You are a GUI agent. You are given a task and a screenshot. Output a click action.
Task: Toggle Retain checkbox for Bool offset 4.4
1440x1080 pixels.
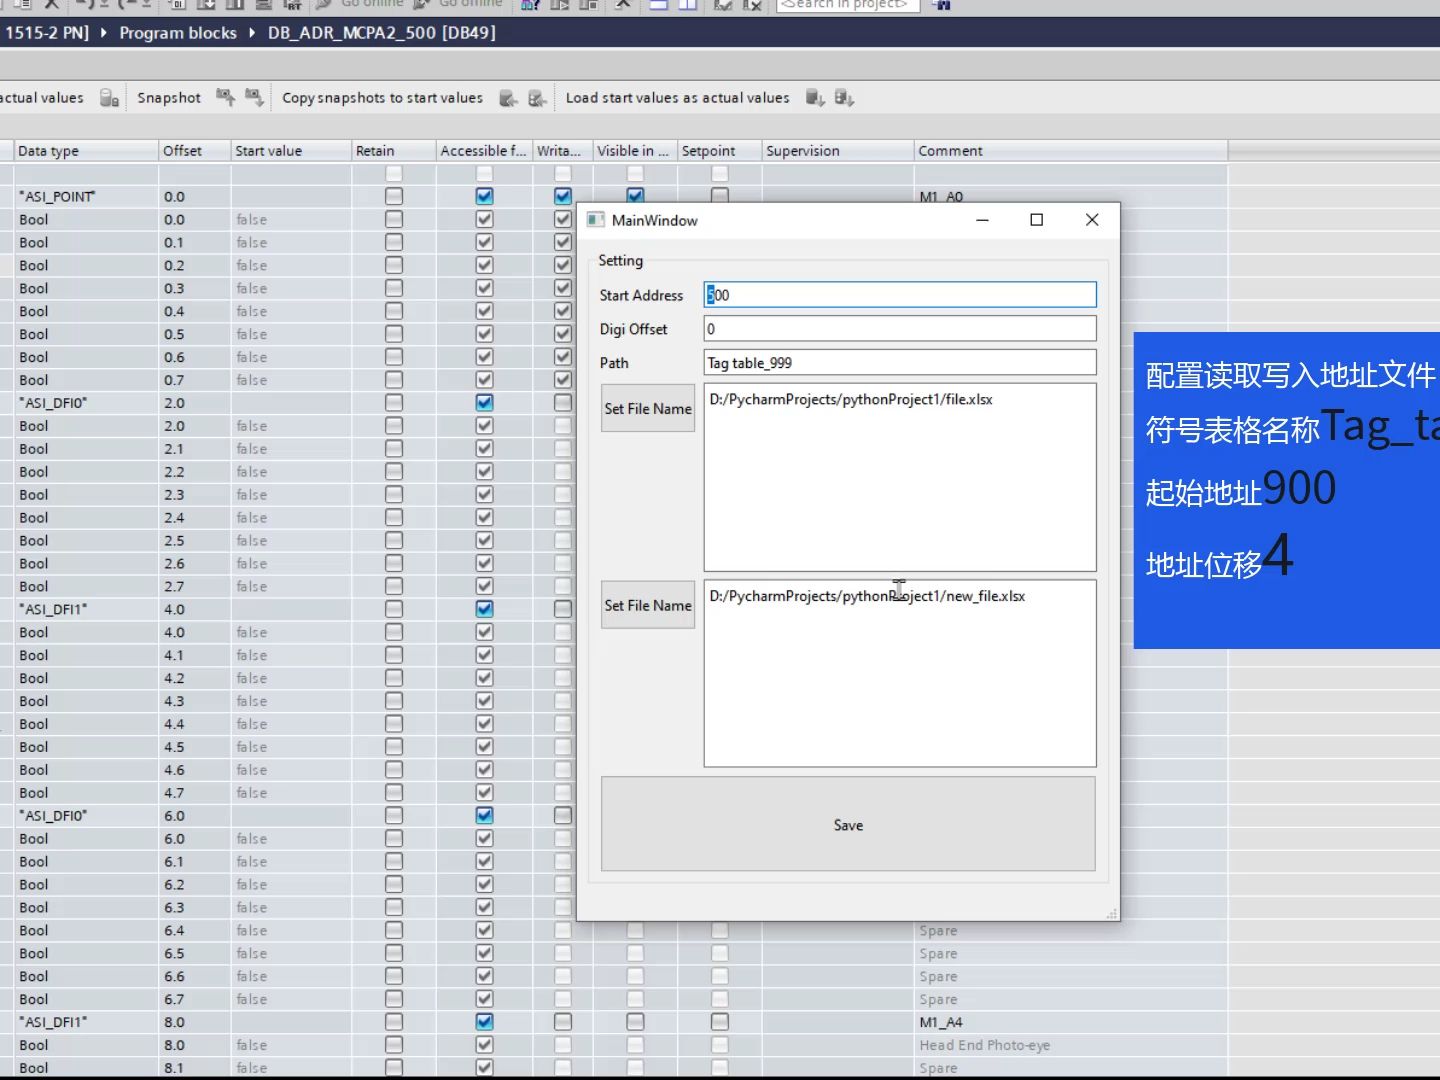[394, 723]
